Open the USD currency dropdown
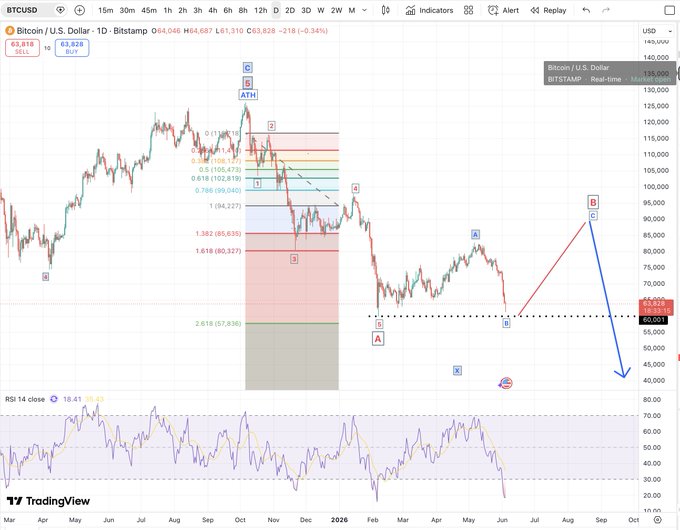 [x=657, y=31]
